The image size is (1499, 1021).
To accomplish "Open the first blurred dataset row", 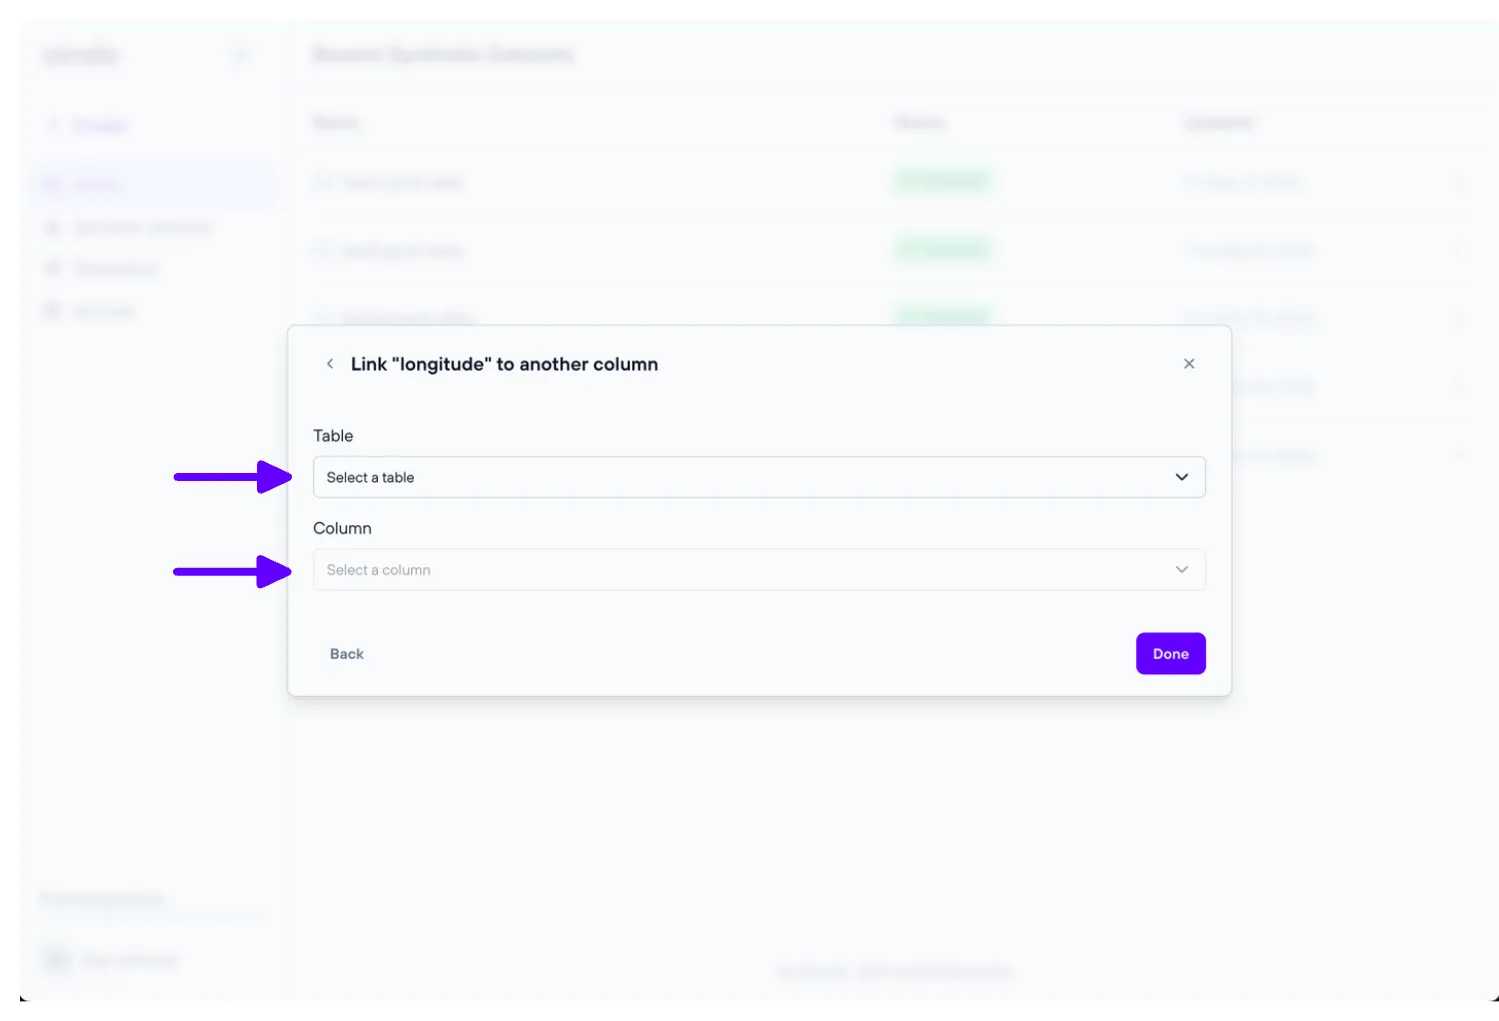I will (x=402, y=183).
